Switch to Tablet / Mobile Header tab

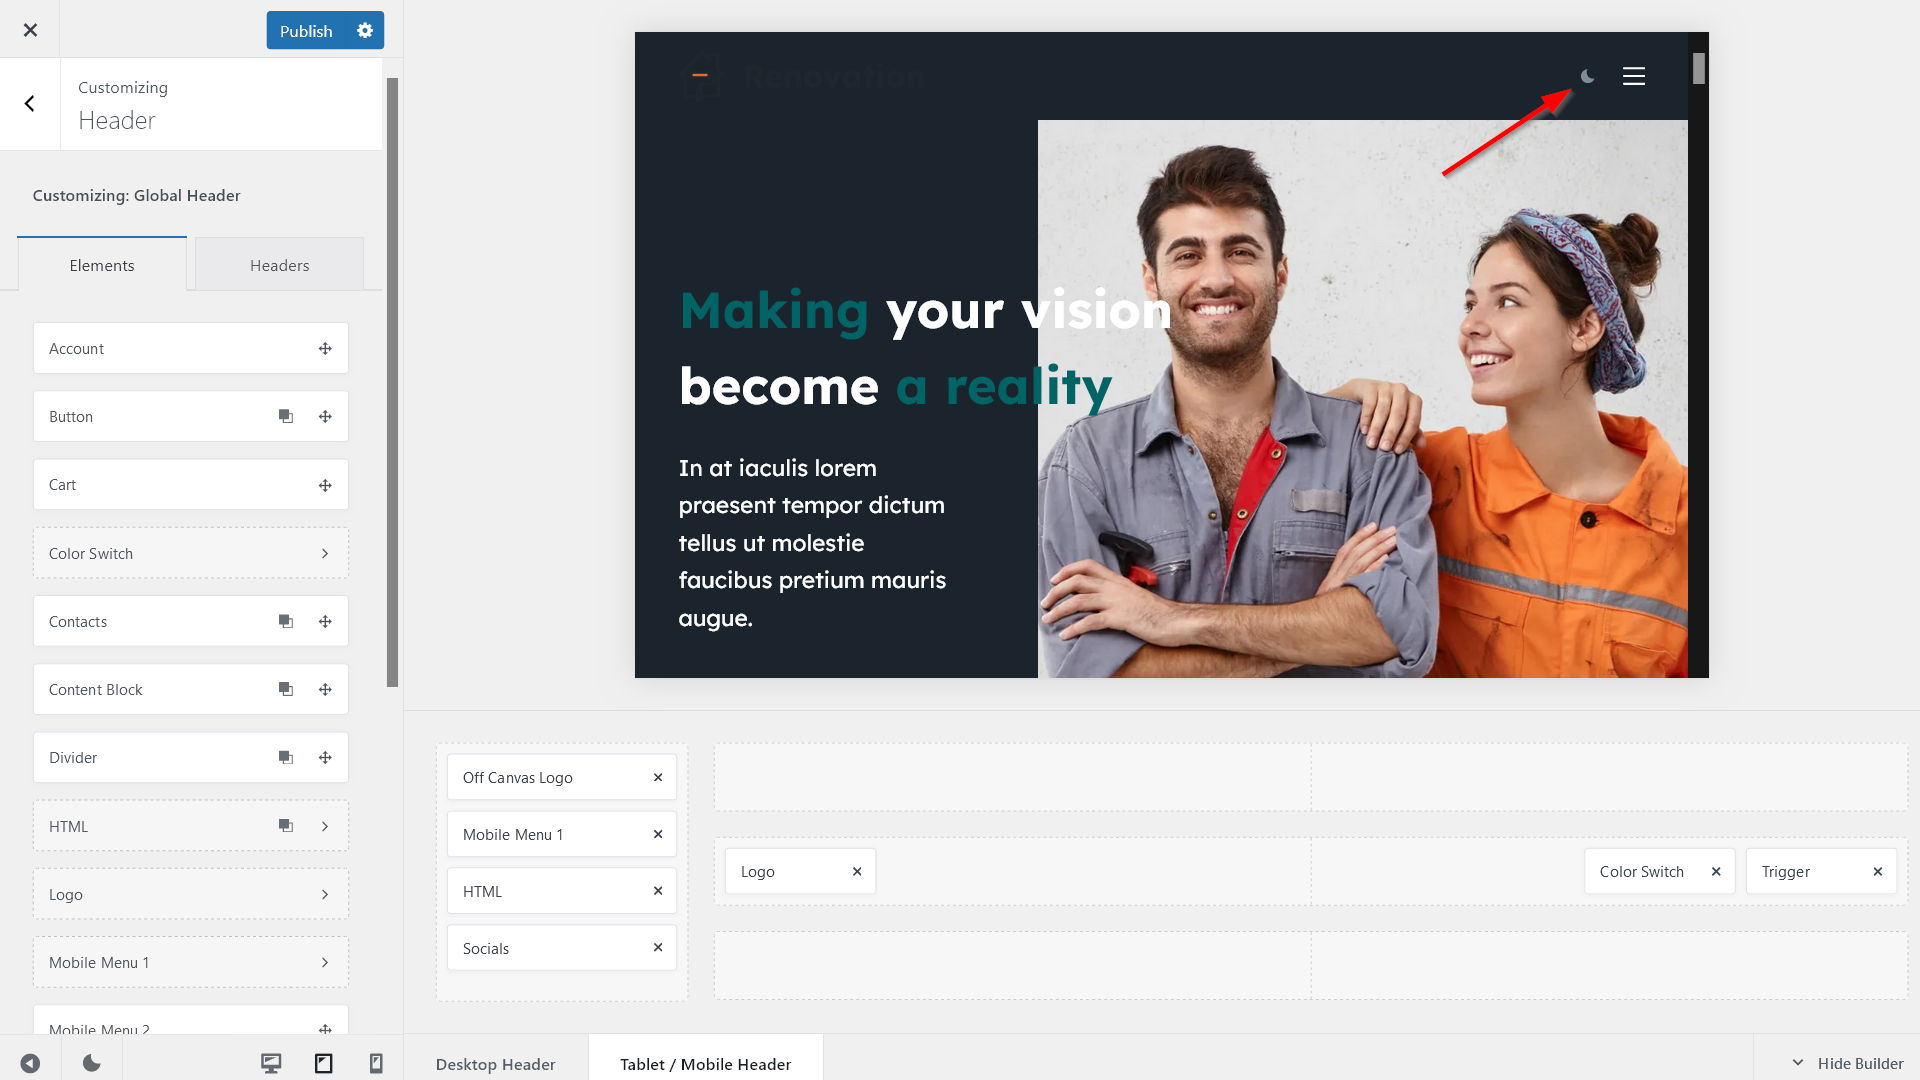[704, 1063]
